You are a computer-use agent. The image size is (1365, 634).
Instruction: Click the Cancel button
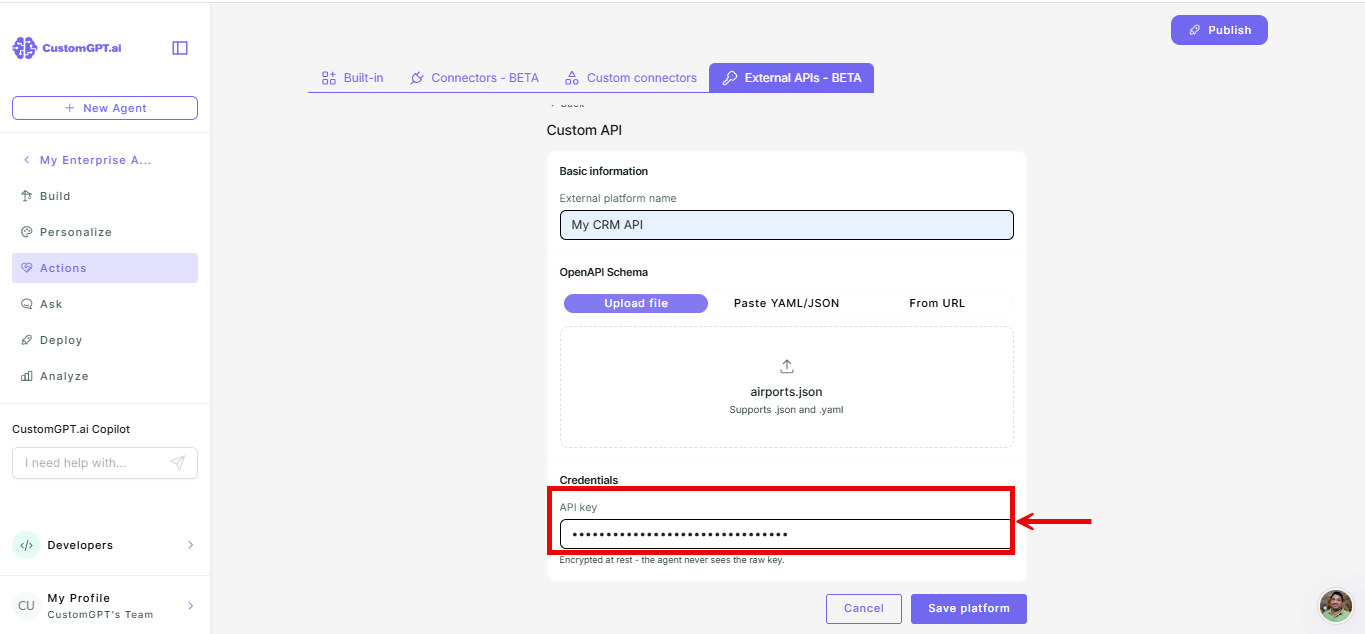coord(864,608)
